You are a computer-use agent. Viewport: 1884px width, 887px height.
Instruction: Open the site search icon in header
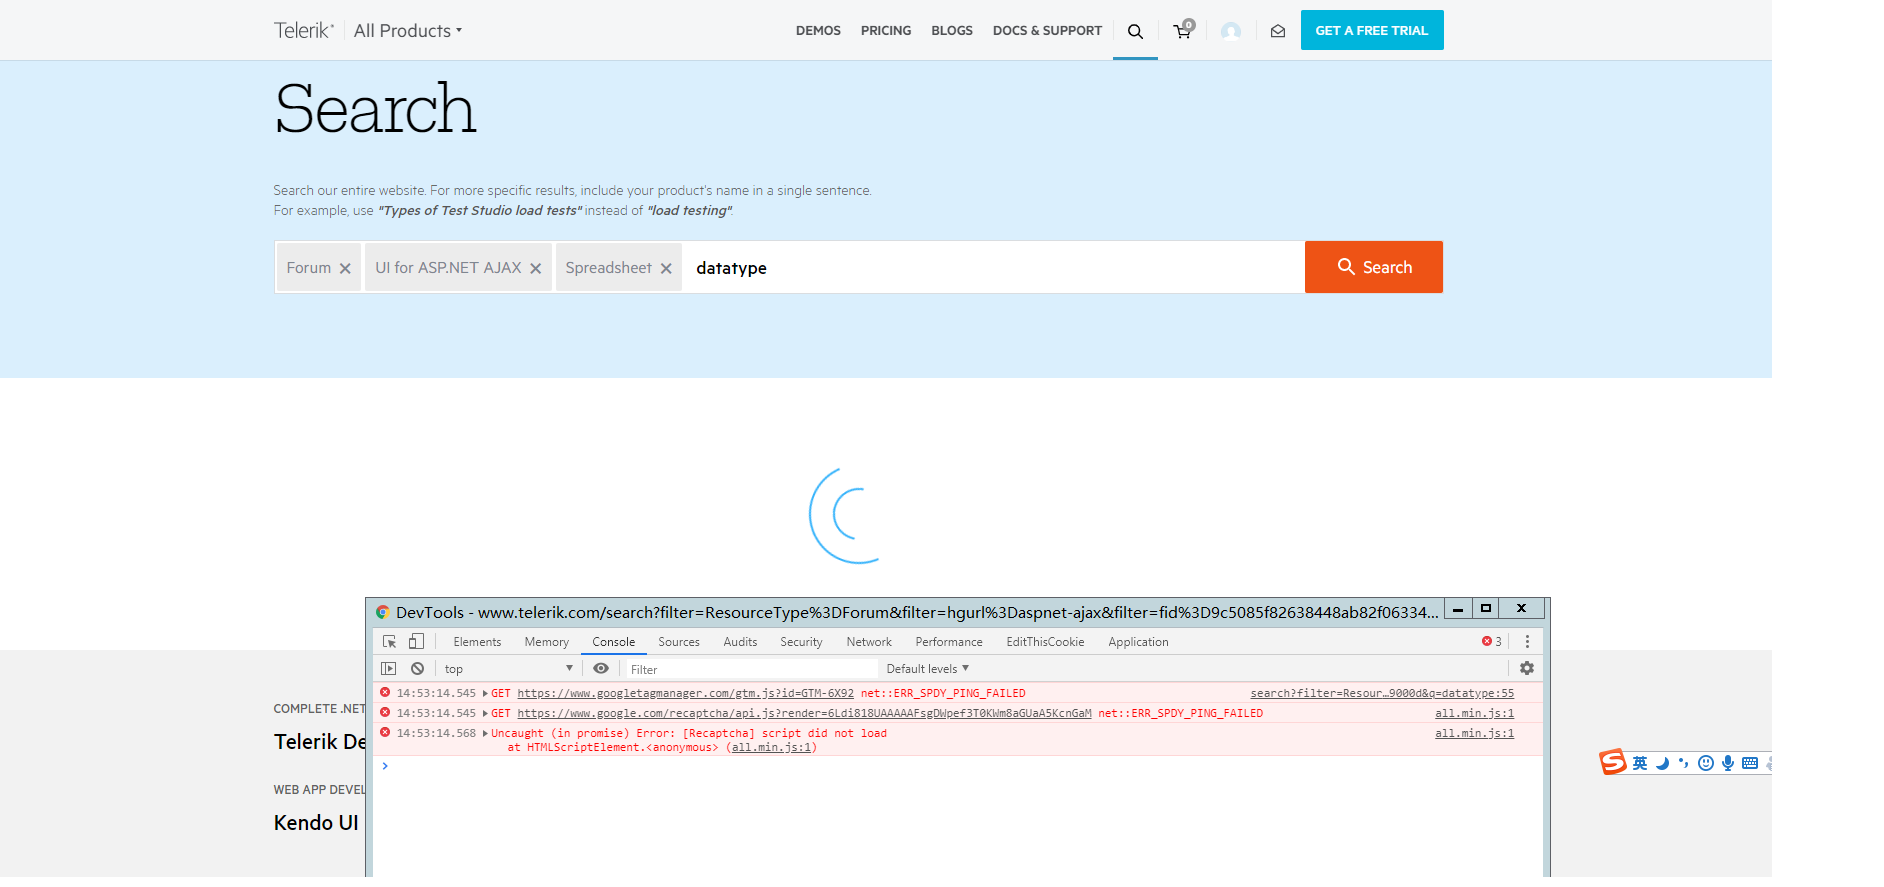point(1135,31)
